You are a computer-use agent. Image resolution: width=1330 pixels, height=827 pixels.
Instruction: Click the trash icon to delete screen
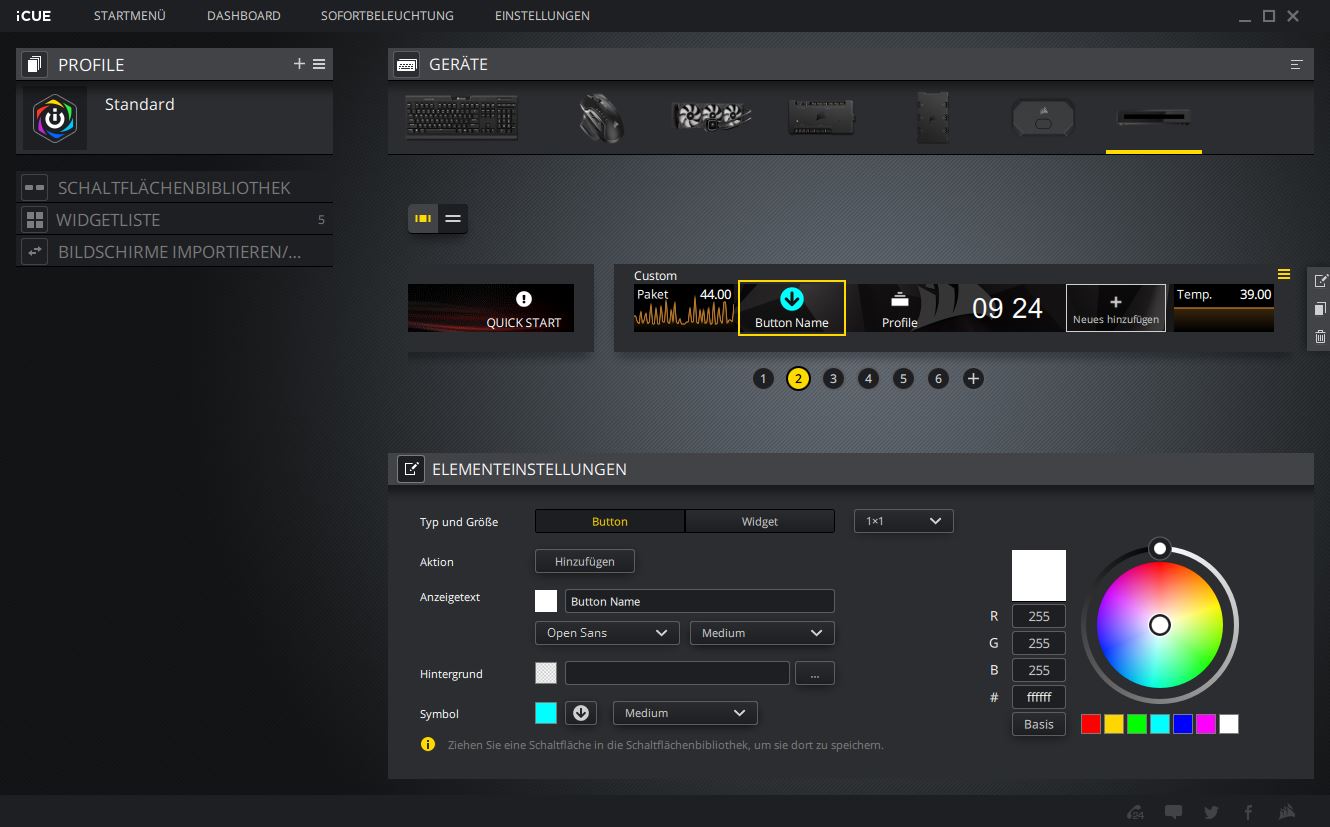point(1320,337)
